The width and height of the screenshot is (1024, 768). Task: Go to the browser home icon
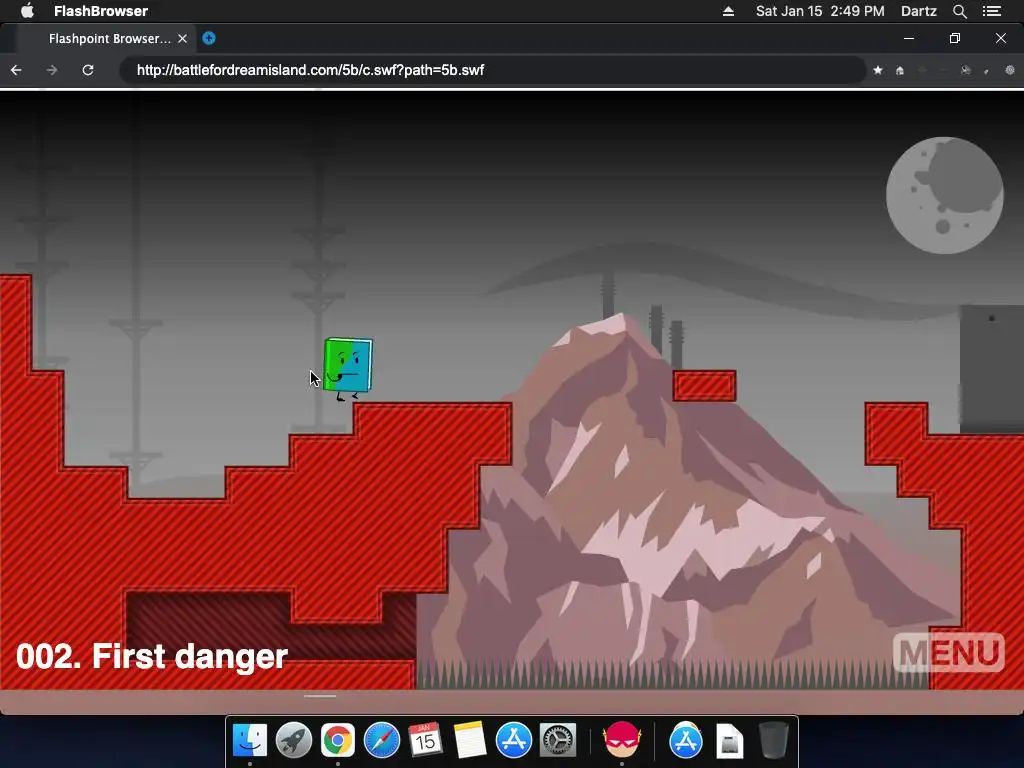[900, 70]
